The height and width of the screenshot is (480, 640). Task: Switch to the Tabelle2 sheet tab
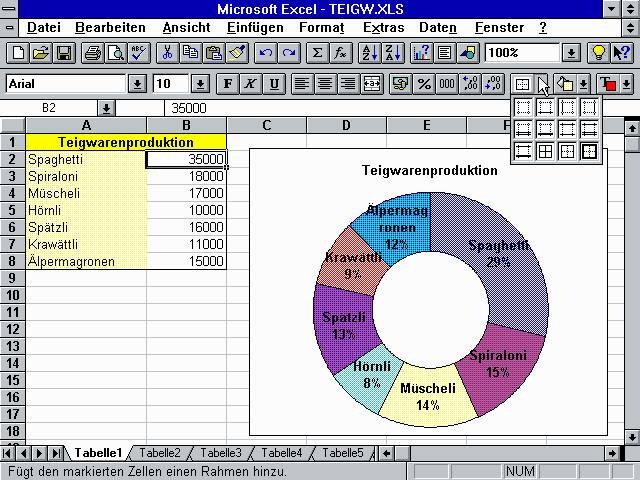tap(160, 453)
